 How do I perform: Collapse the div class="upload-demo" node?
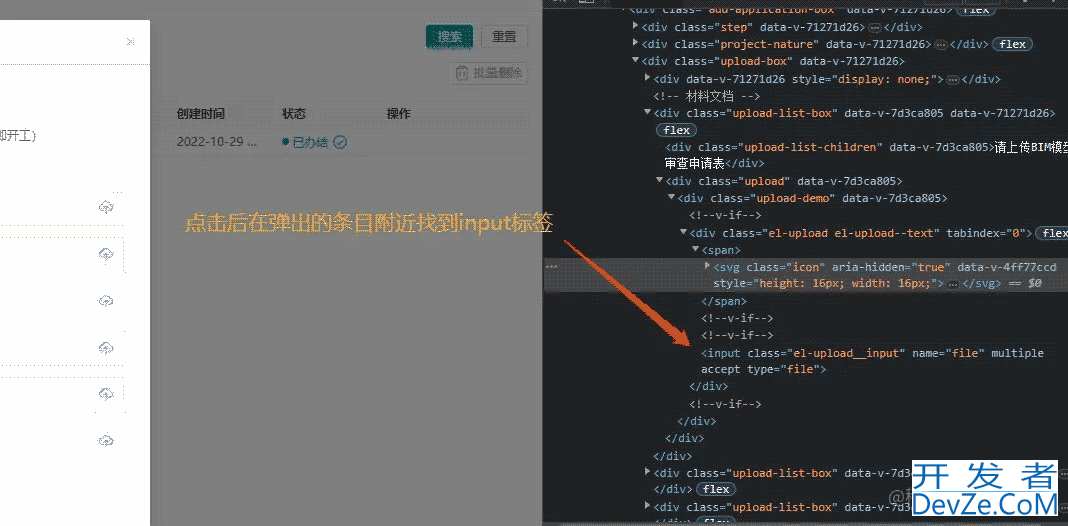pos(672,198)
